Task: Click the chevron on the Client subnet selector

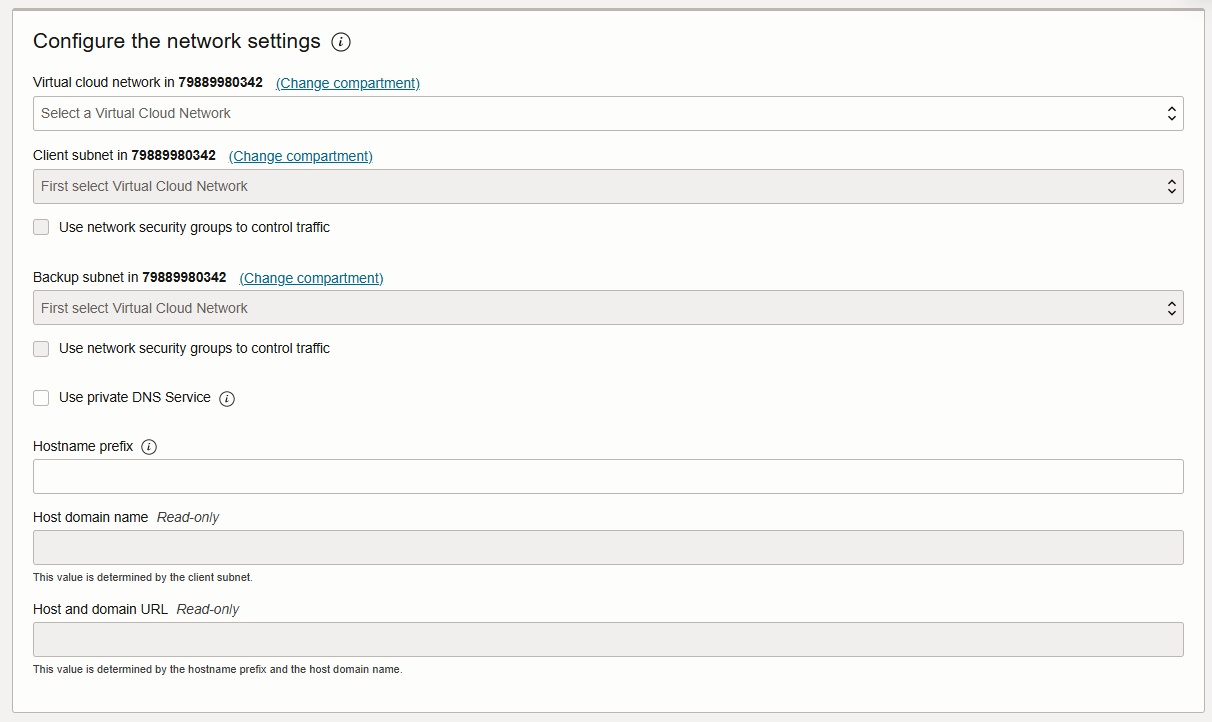Action: point(1171,186)
